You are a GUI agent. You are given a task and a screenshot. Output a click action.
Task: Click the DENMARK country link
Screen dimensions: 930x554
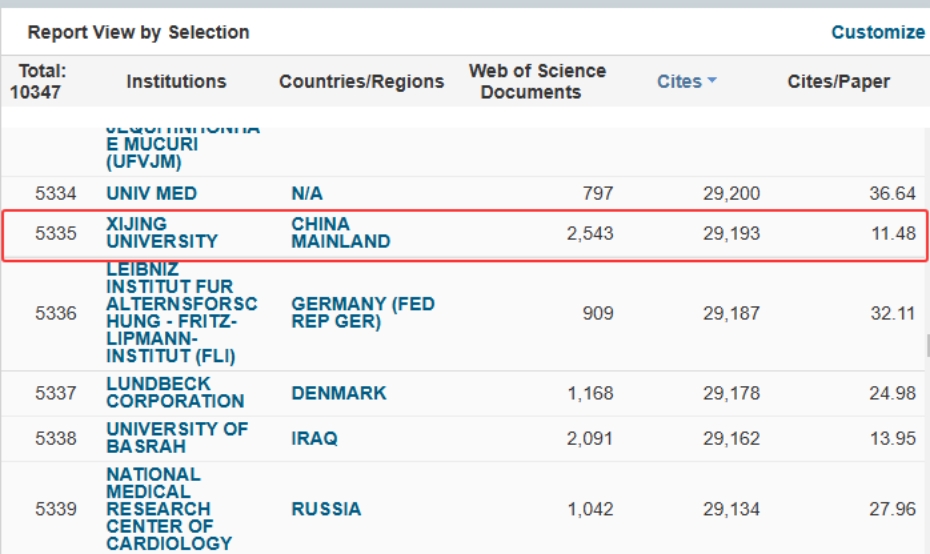point(338,393)
